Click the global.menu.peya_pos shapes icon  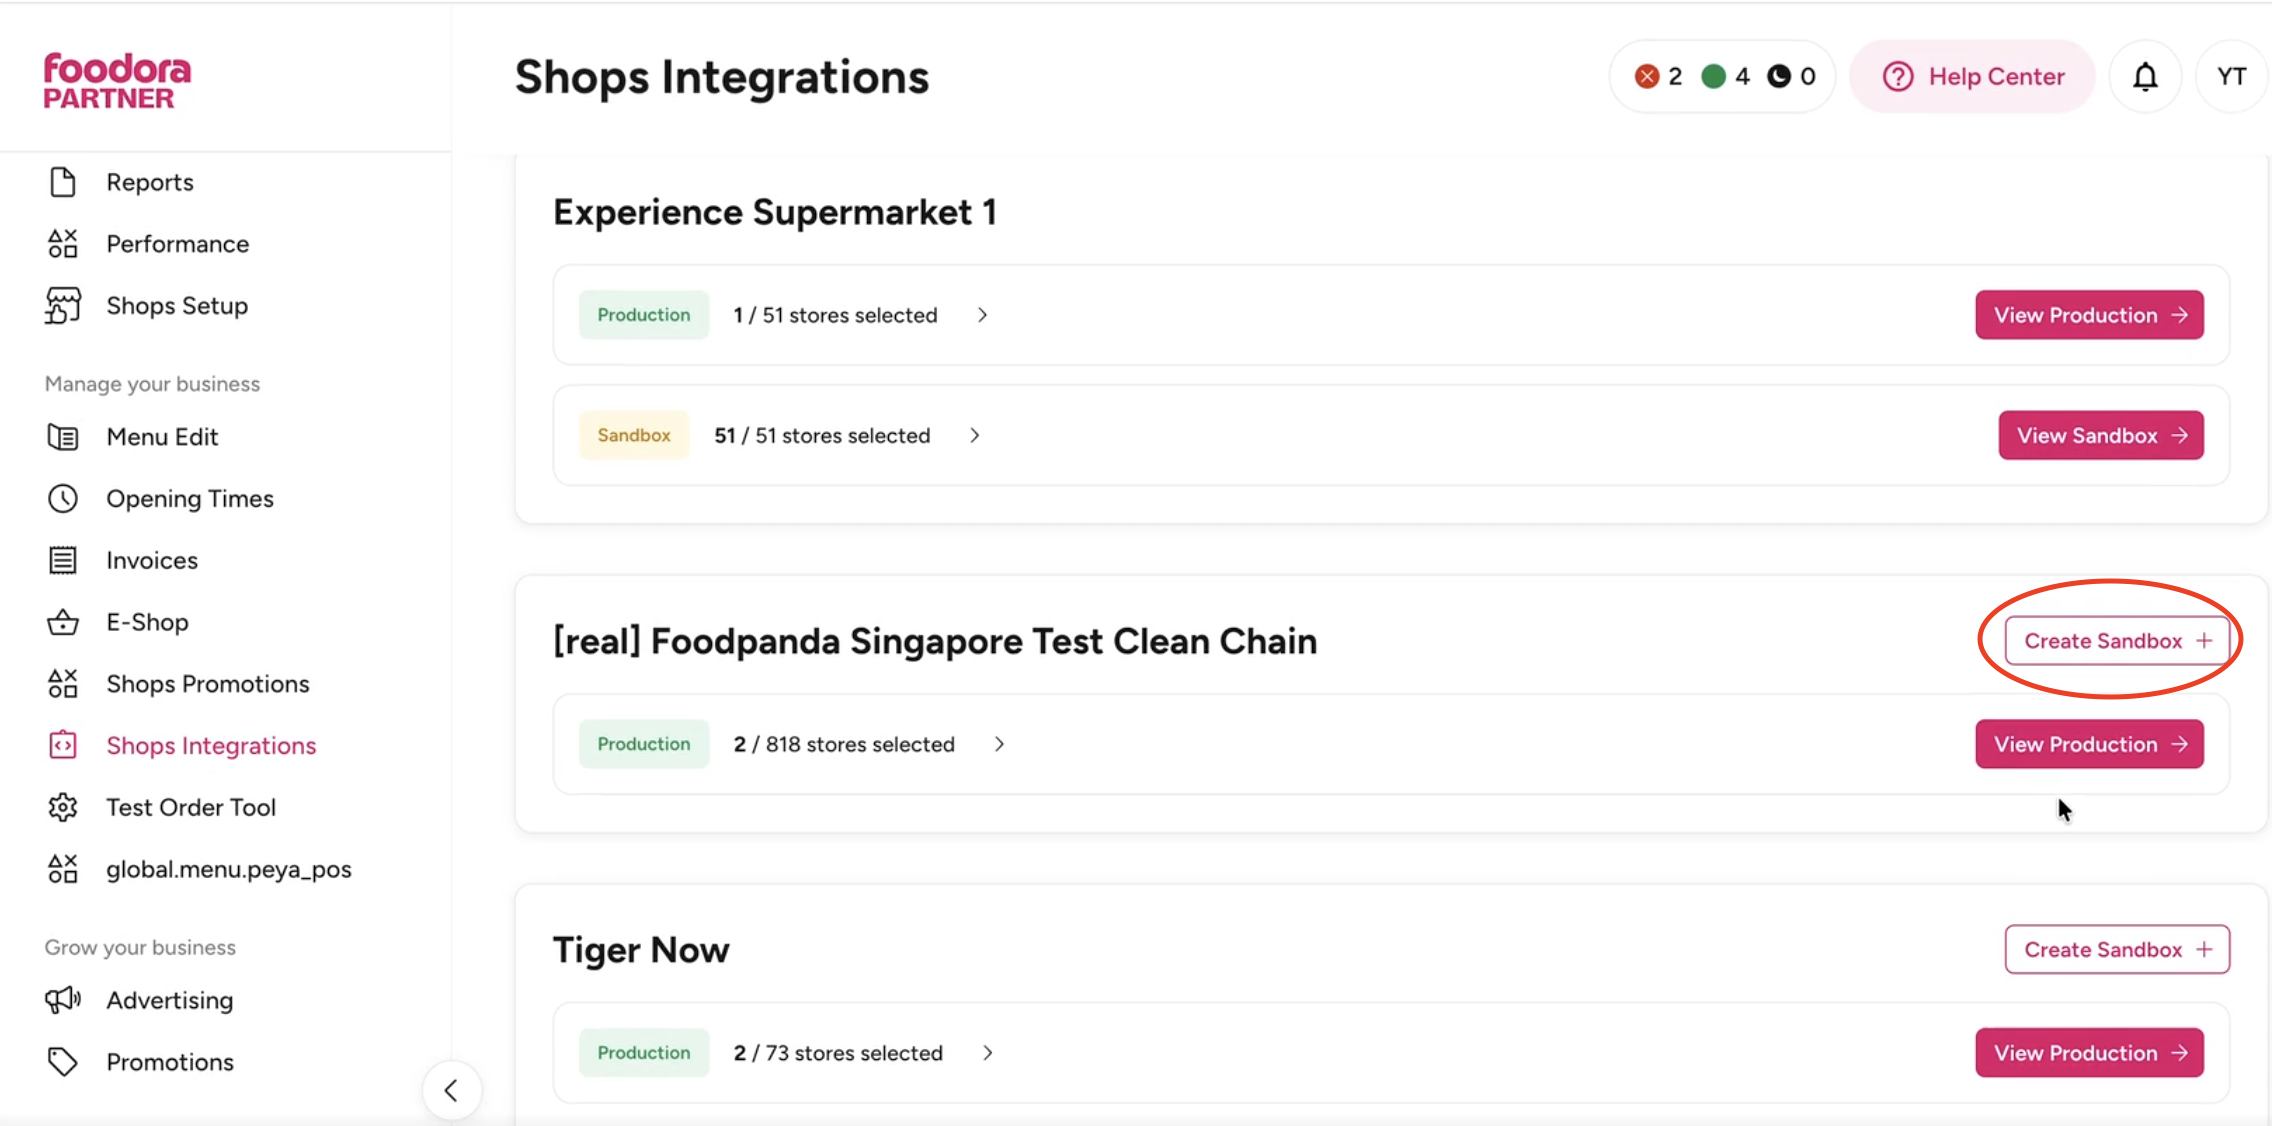click(63, 869)
